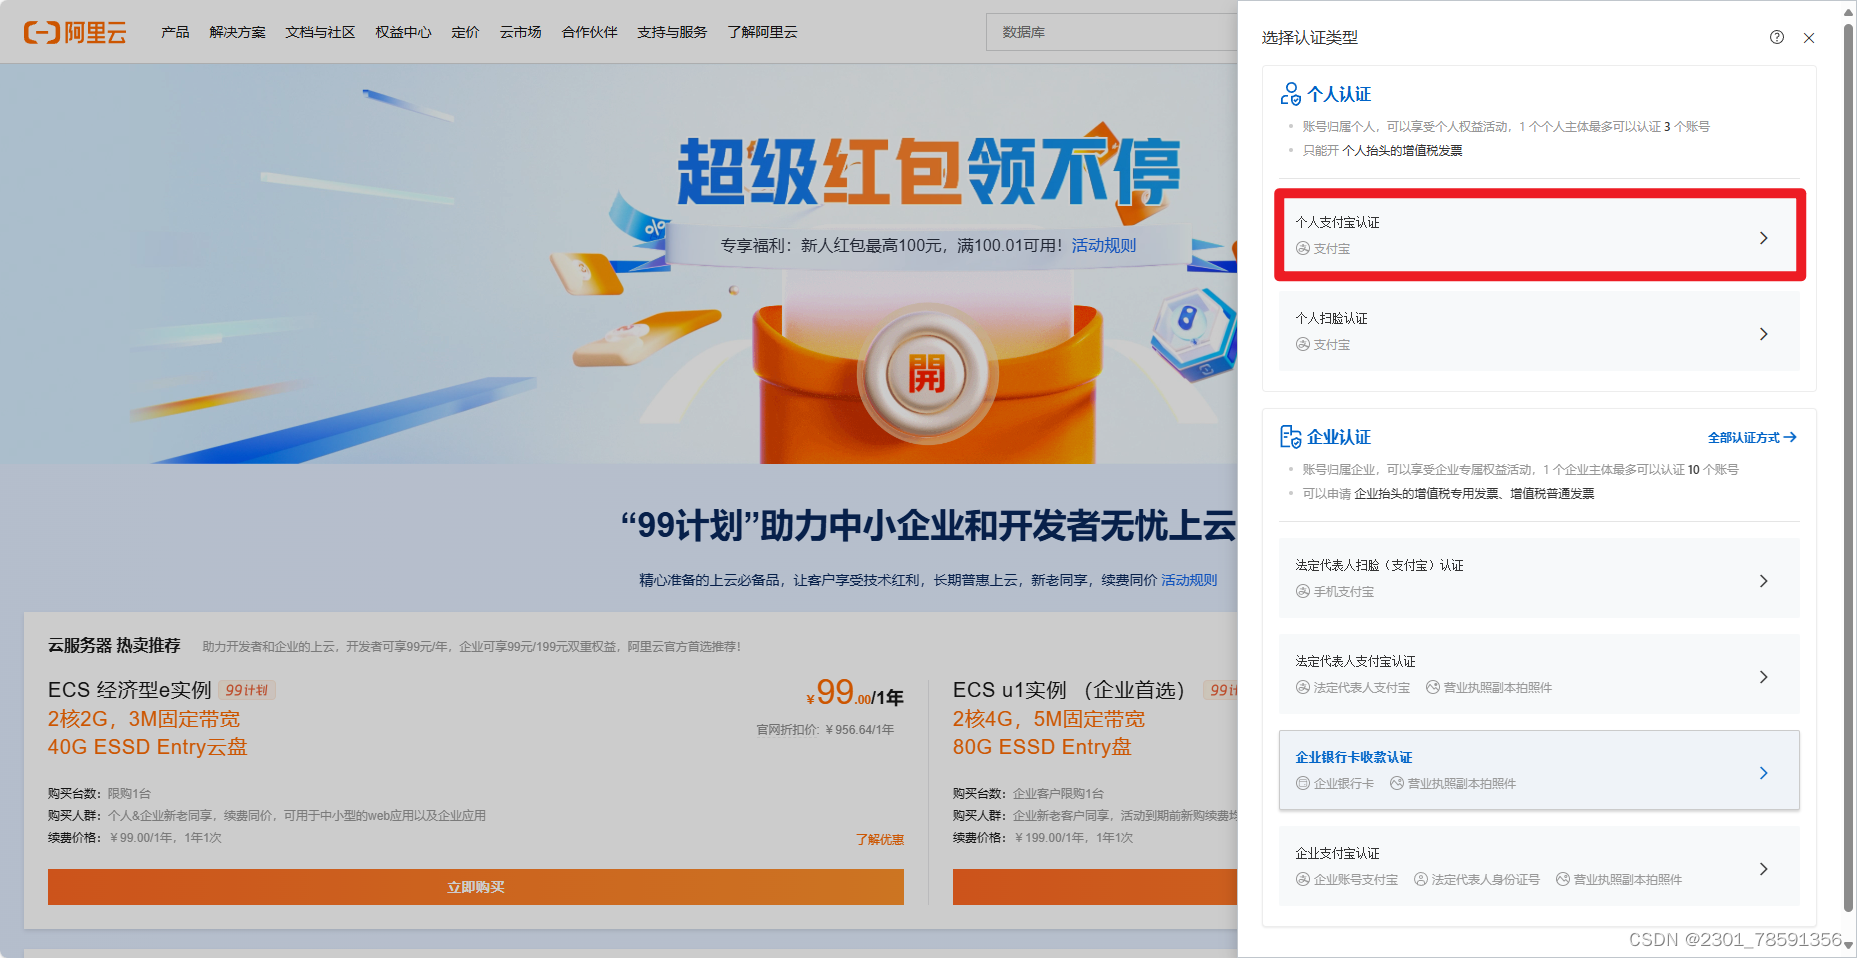Open the 定价 menu item

(x=465, y=32)
